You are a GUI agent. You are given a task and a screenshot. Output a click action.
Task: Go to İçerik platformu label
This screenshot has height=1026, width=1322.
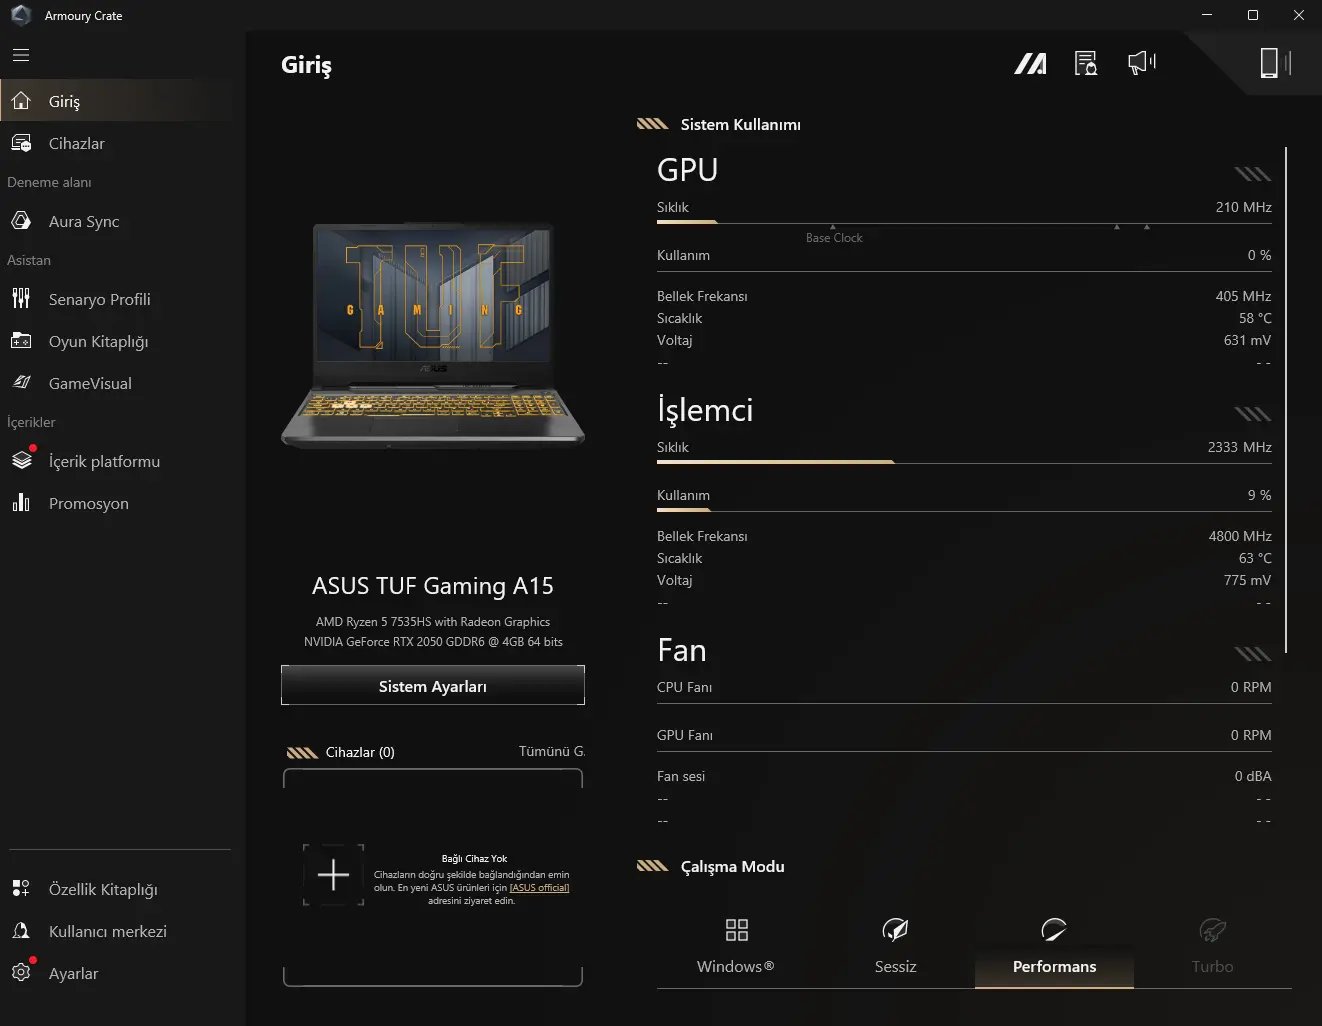pyautogui.click(x=104, y=461)
